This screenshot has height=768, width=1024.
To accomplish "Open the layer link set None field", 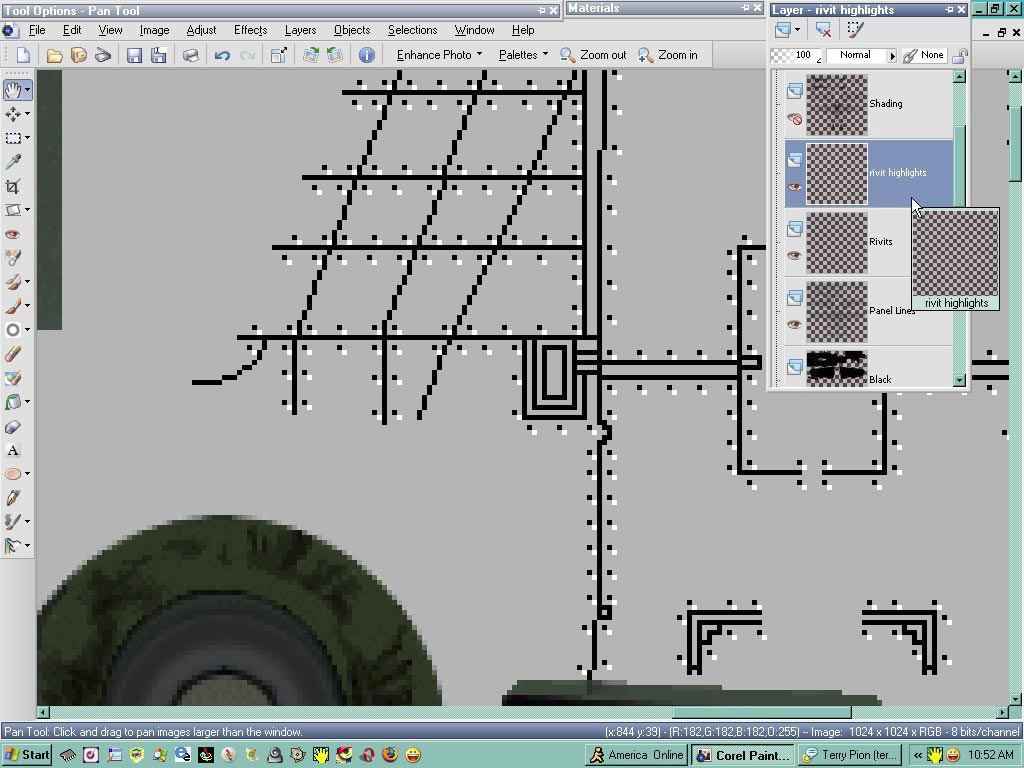I will pyautogui.click(x=924, y=56).
